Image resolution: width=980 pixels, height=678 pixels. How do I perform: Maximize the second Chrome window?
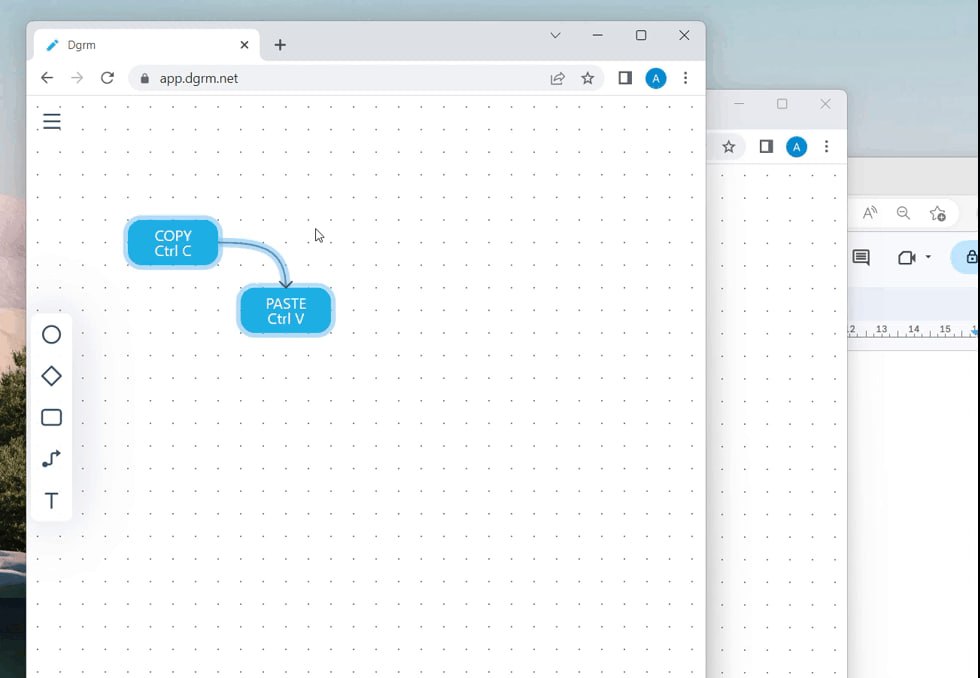782,104
